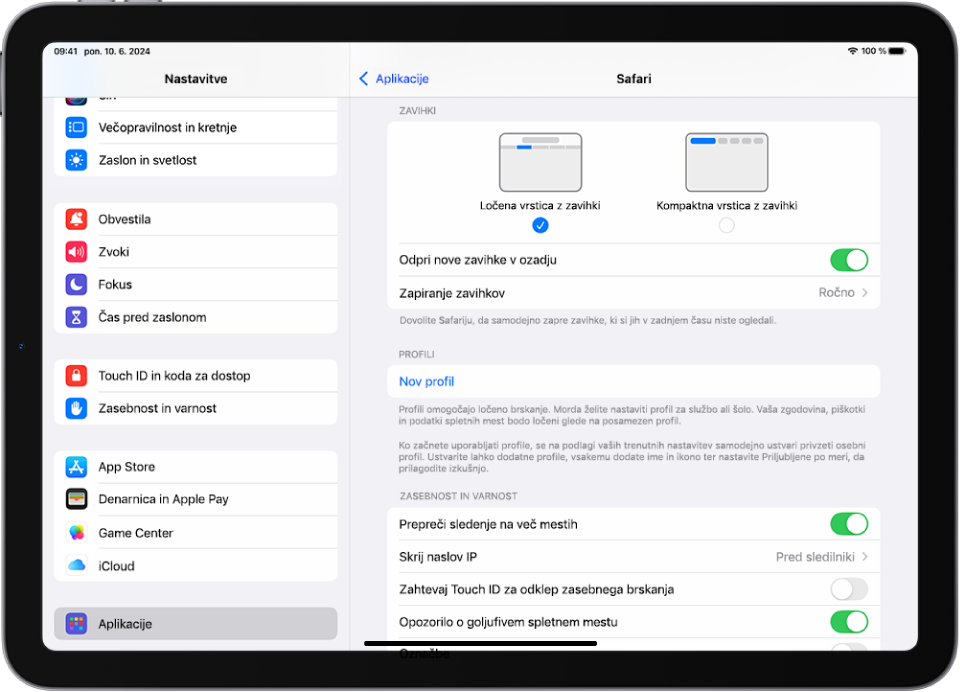Image resolution: width=960 pixels, height=692 pixels.
Task: Tap the back chevron beside Aplikacije
Action: coord(364,78)
